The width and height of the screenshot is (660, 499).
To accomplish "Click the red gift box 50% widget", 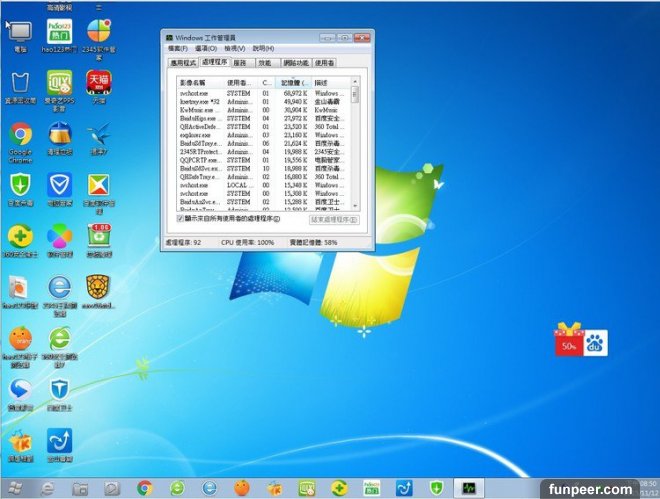I will (569, 342).
